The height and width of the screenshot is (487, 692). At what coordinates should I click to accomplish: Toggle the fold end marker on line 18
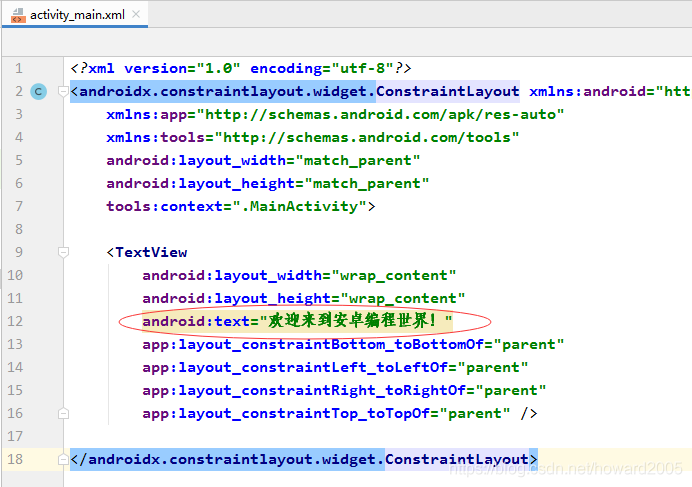63,459
